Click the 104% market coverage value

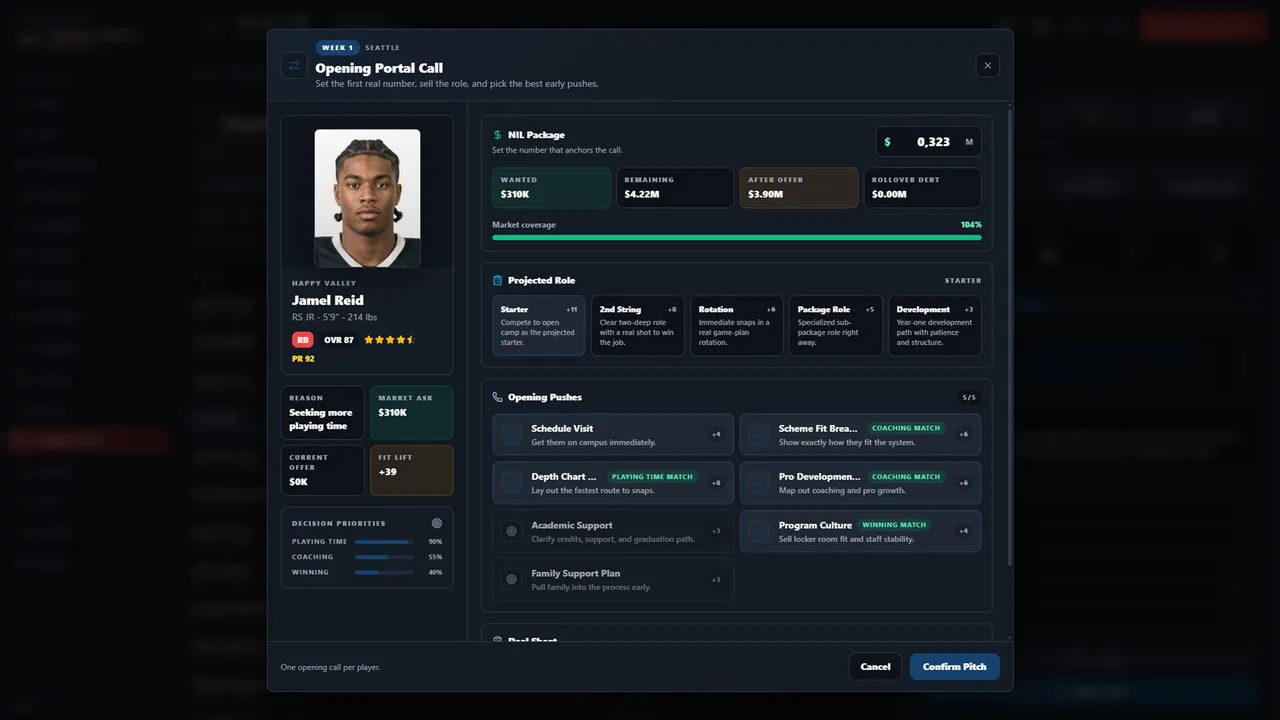(971, 225)
